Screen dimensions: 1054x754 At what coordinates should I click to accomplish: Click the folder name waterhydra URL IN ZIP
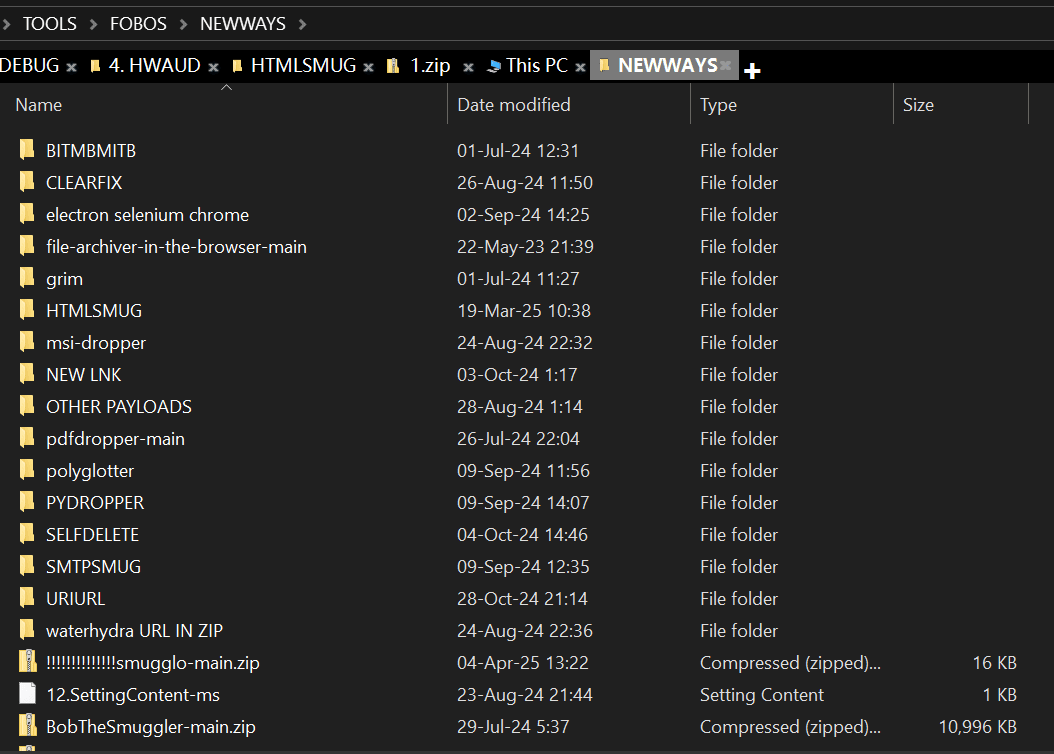(134, 630)
